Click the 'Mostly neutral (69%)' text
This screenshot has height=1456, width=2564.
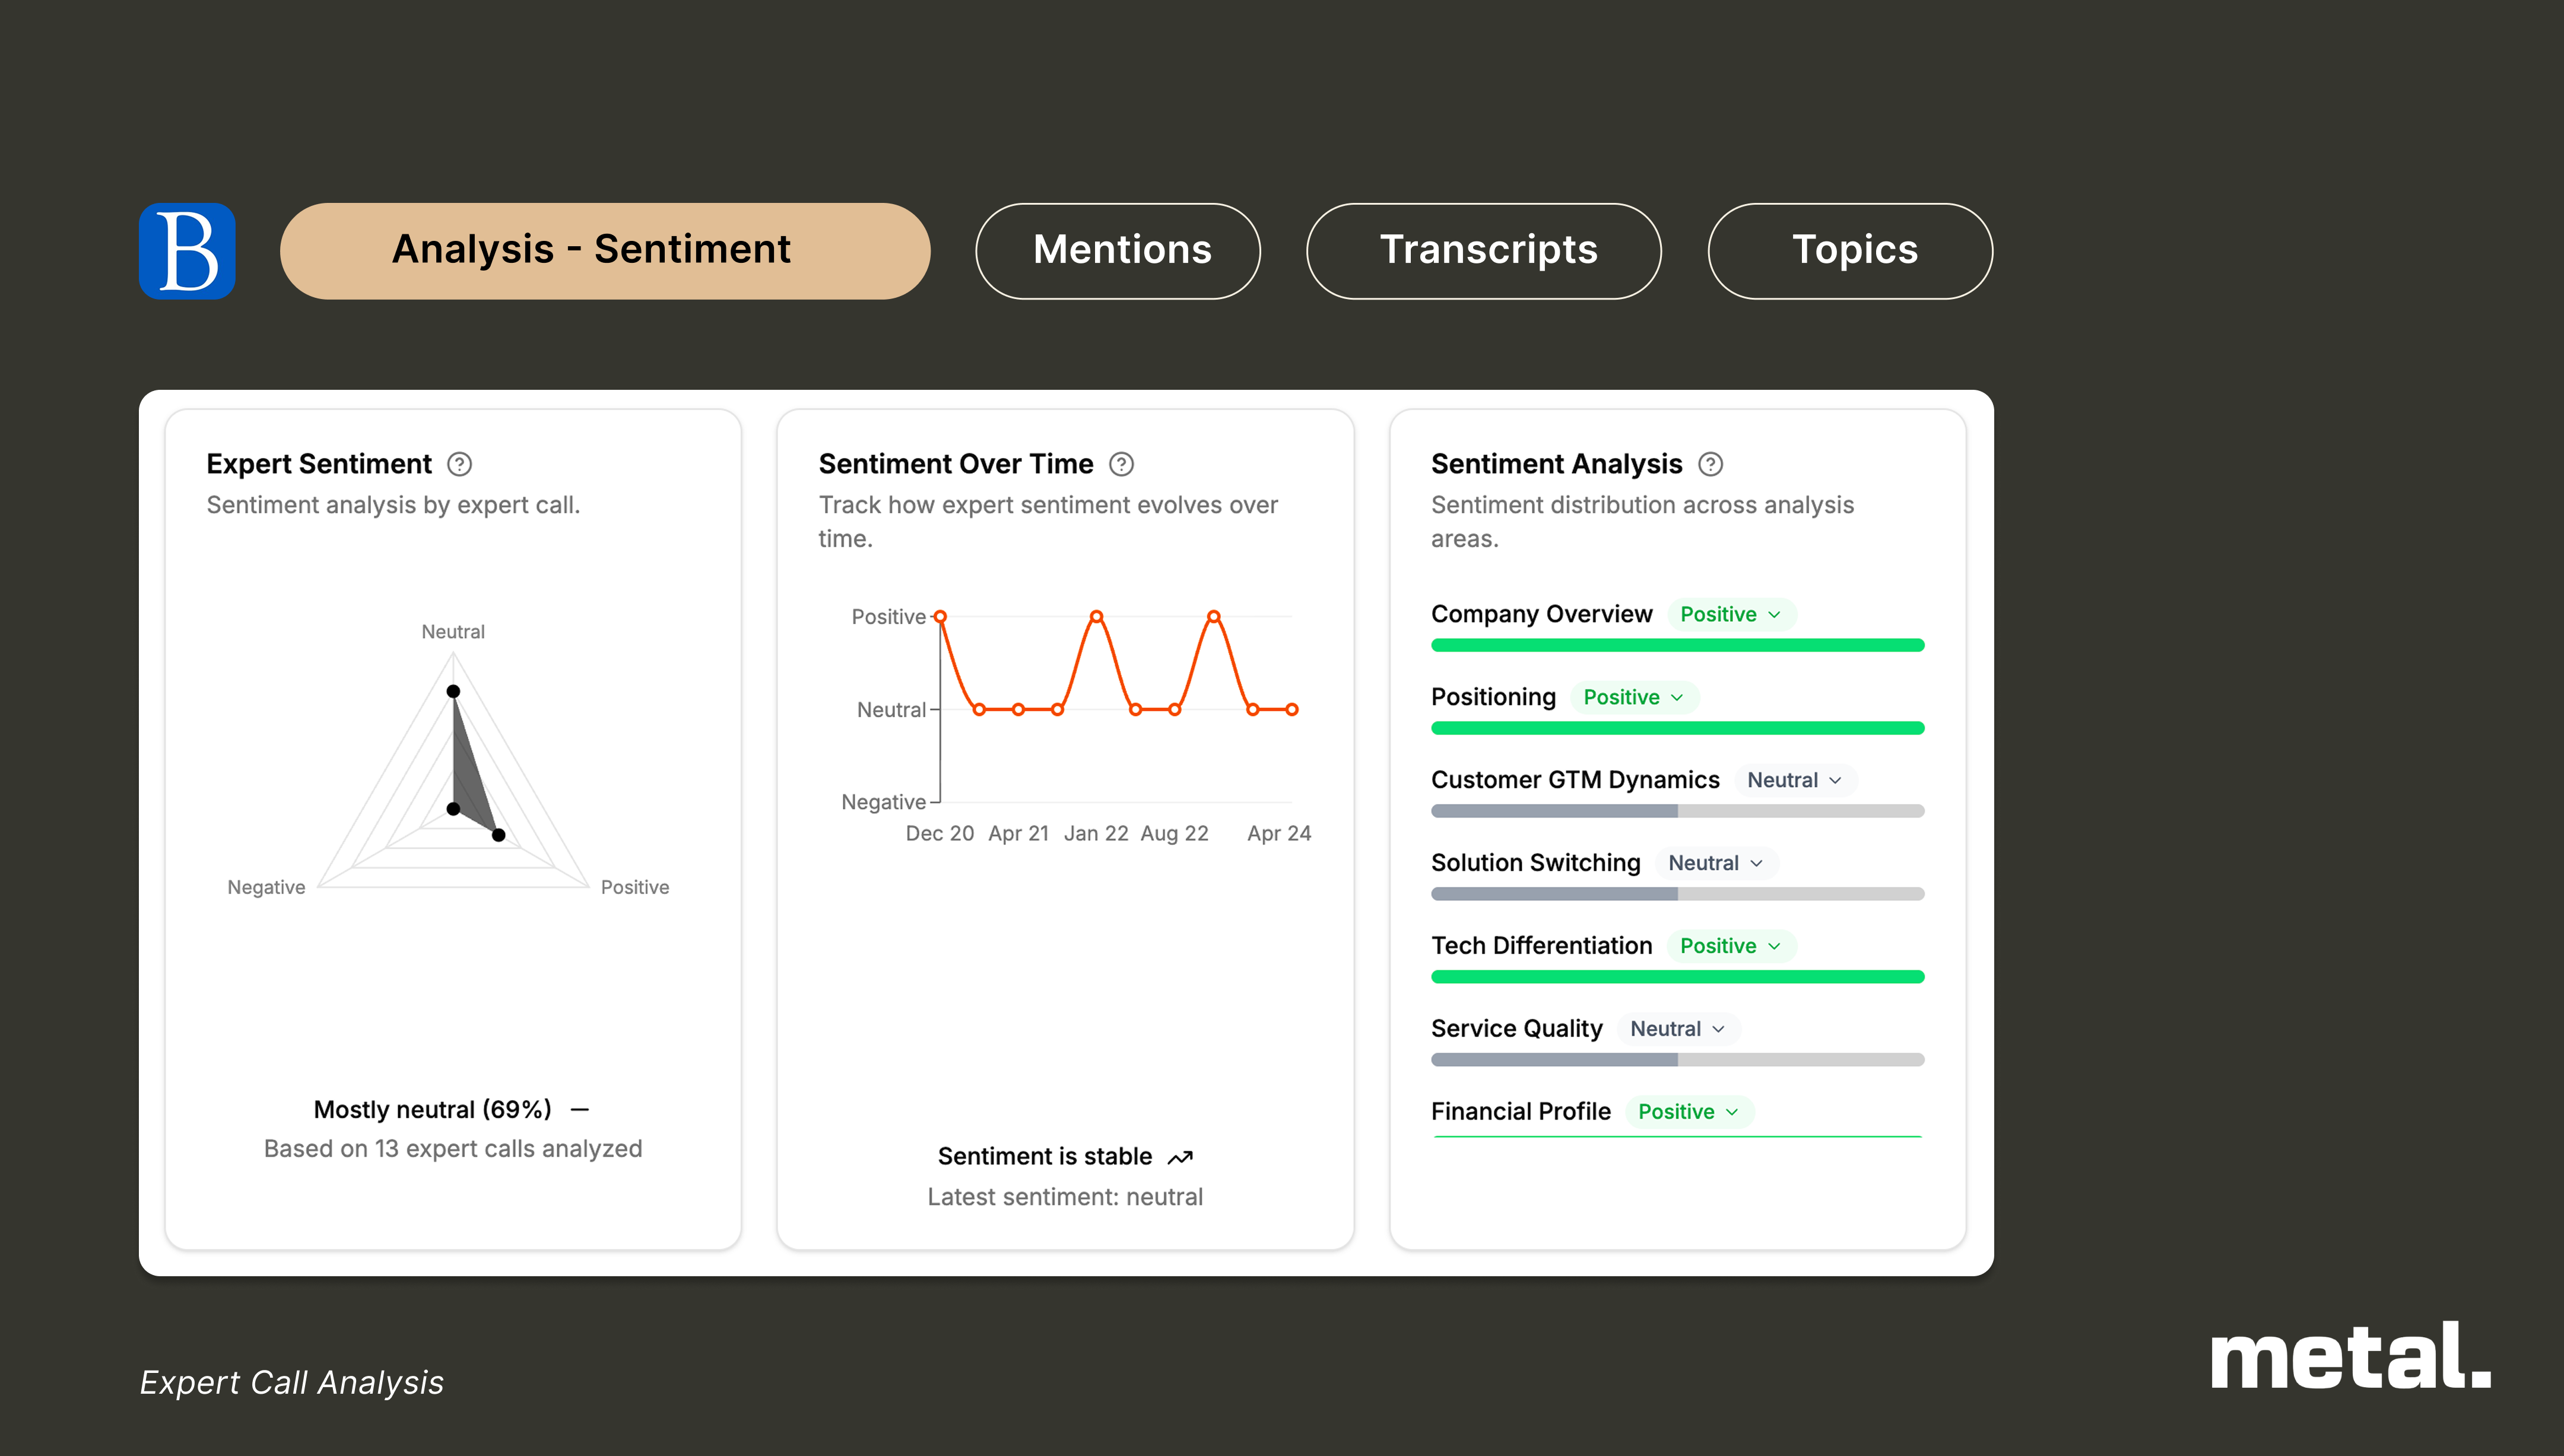click(x=433, y=1110)
